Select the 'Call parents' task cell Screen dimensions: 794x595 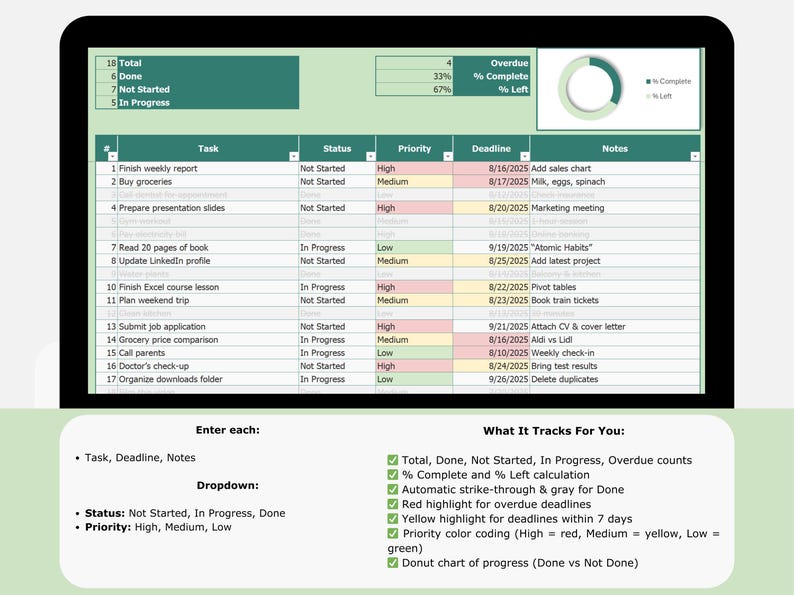pyautogui.click(x=208, y=353)
